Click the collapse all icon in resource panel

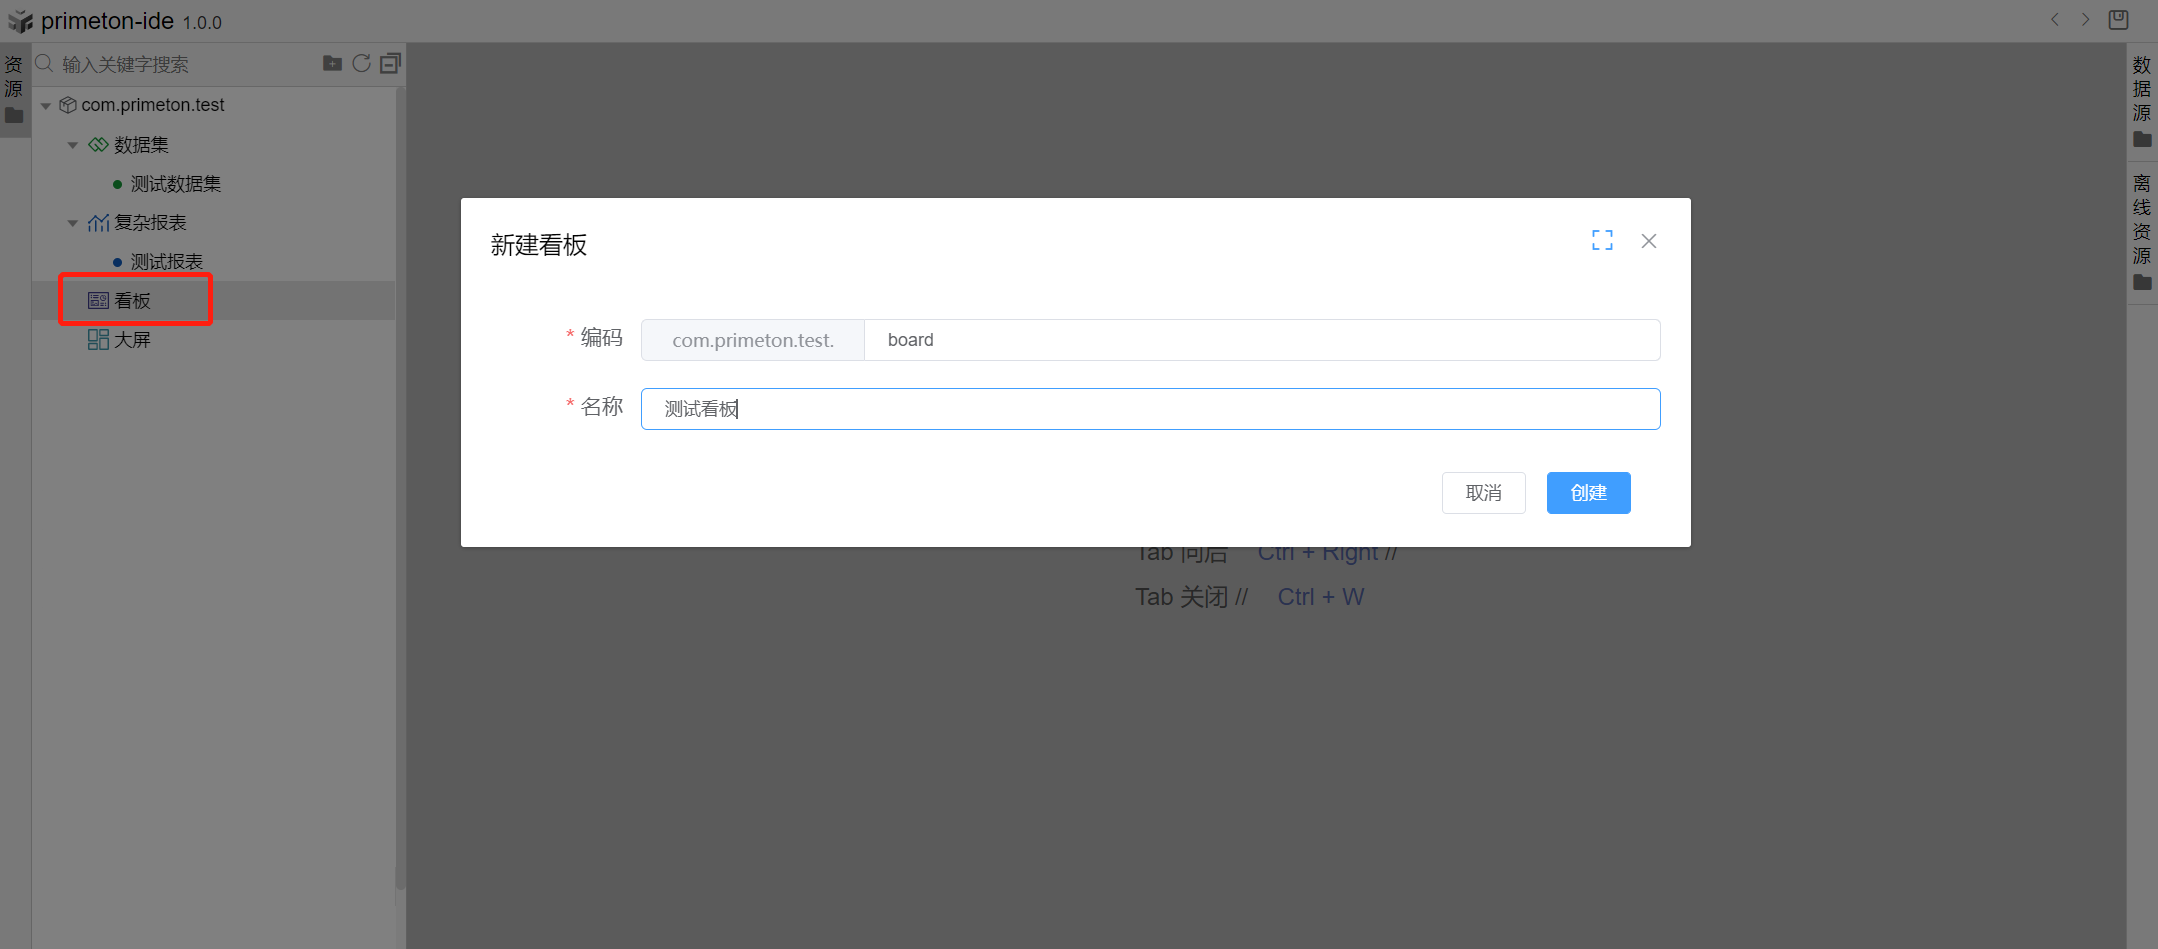(x=390, y=64)
